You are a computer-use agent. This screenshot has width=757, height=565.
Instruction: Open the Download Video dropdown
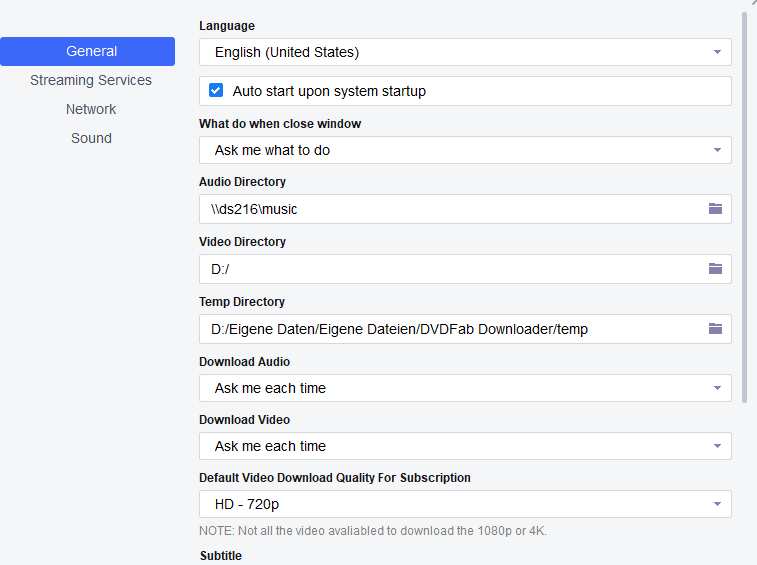tap(465, 446)
